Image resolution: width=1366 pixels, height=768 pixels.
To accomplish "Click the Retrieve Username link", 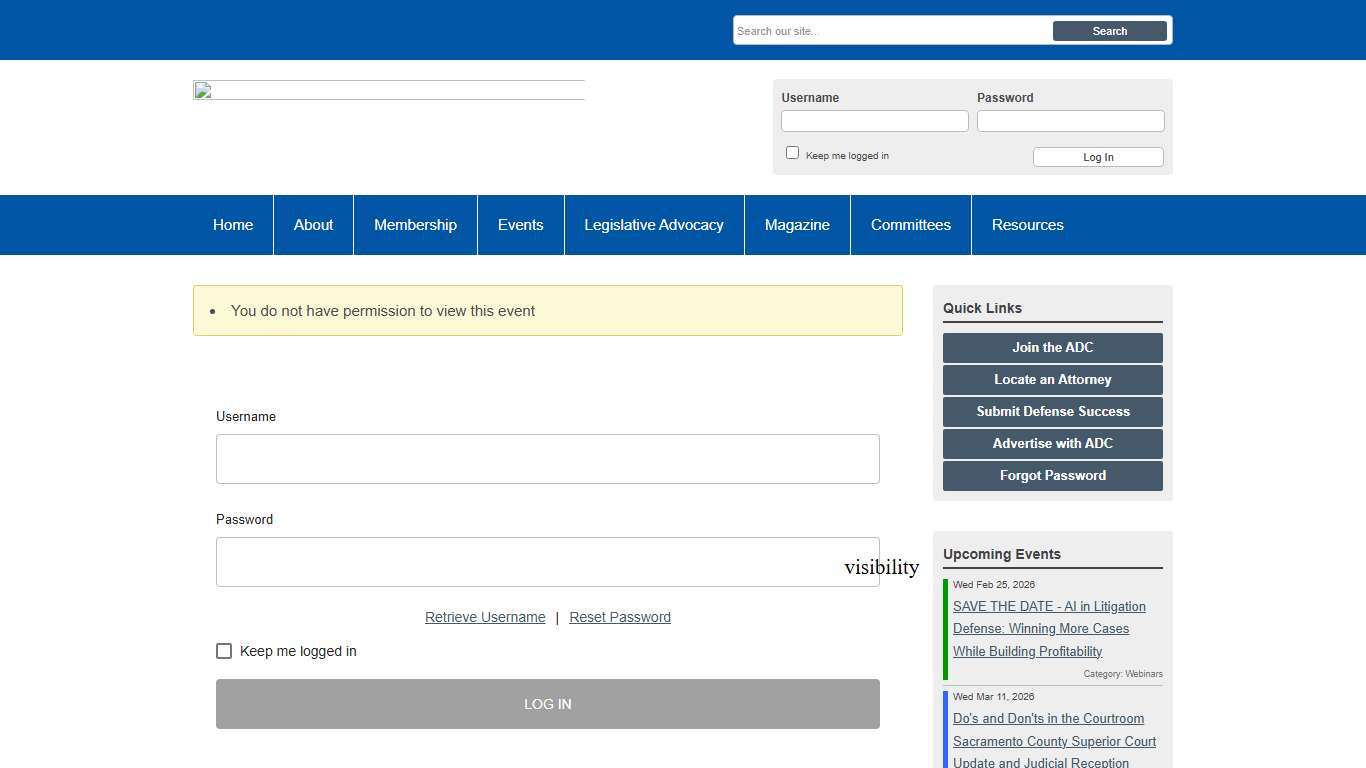I will coord(485,617).
